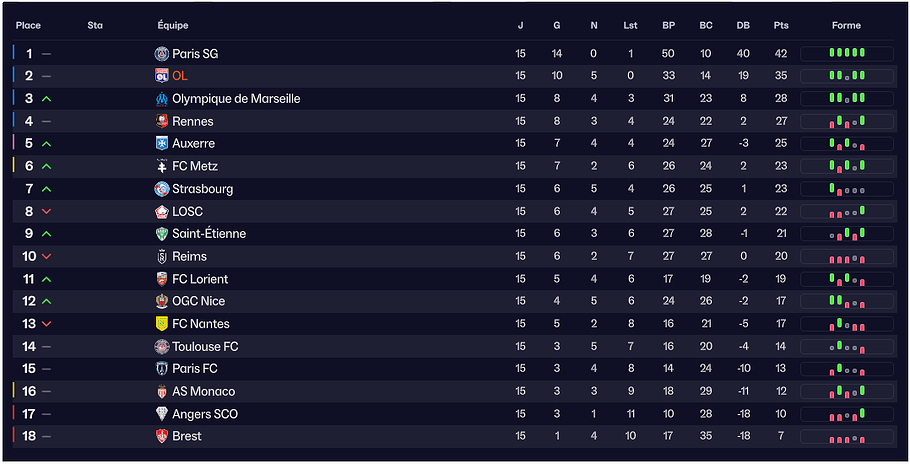
Task: Click the Olympique de Marseille crest
Action: pyautogui.click(x=162, y=99)
